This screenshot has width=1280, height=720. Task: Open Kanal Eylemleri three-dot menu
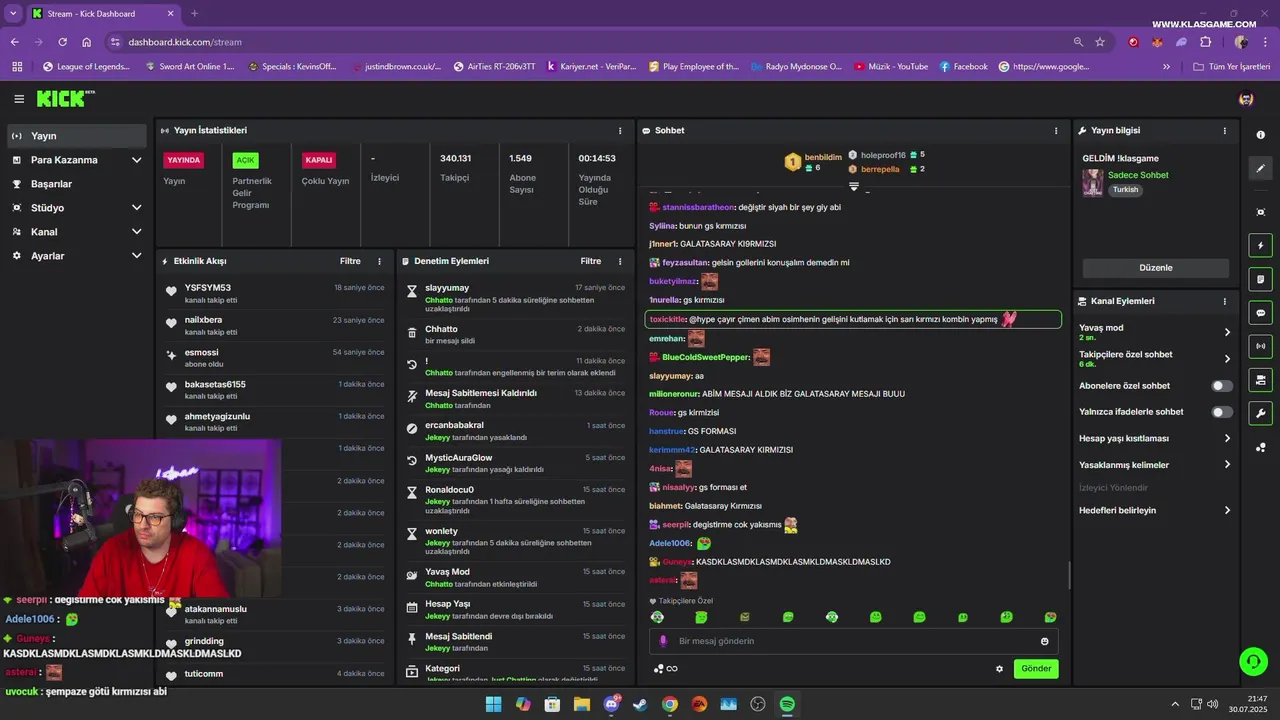coord(1224,301)
